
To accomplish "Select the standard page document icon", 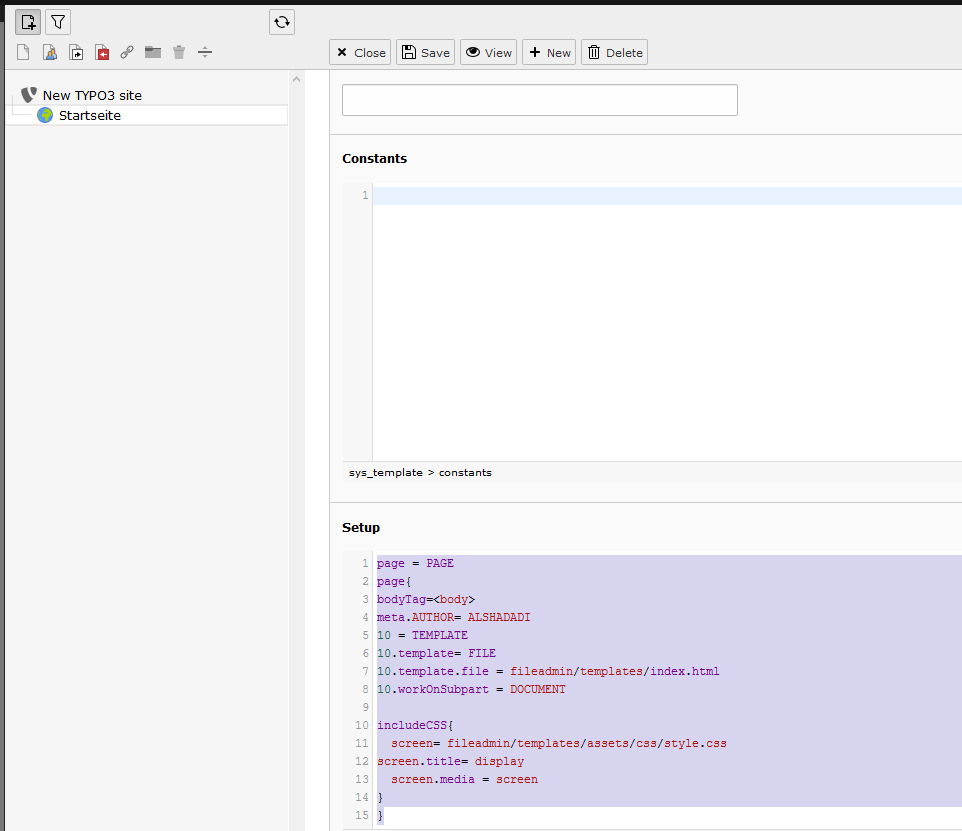I will pos(23,52).
